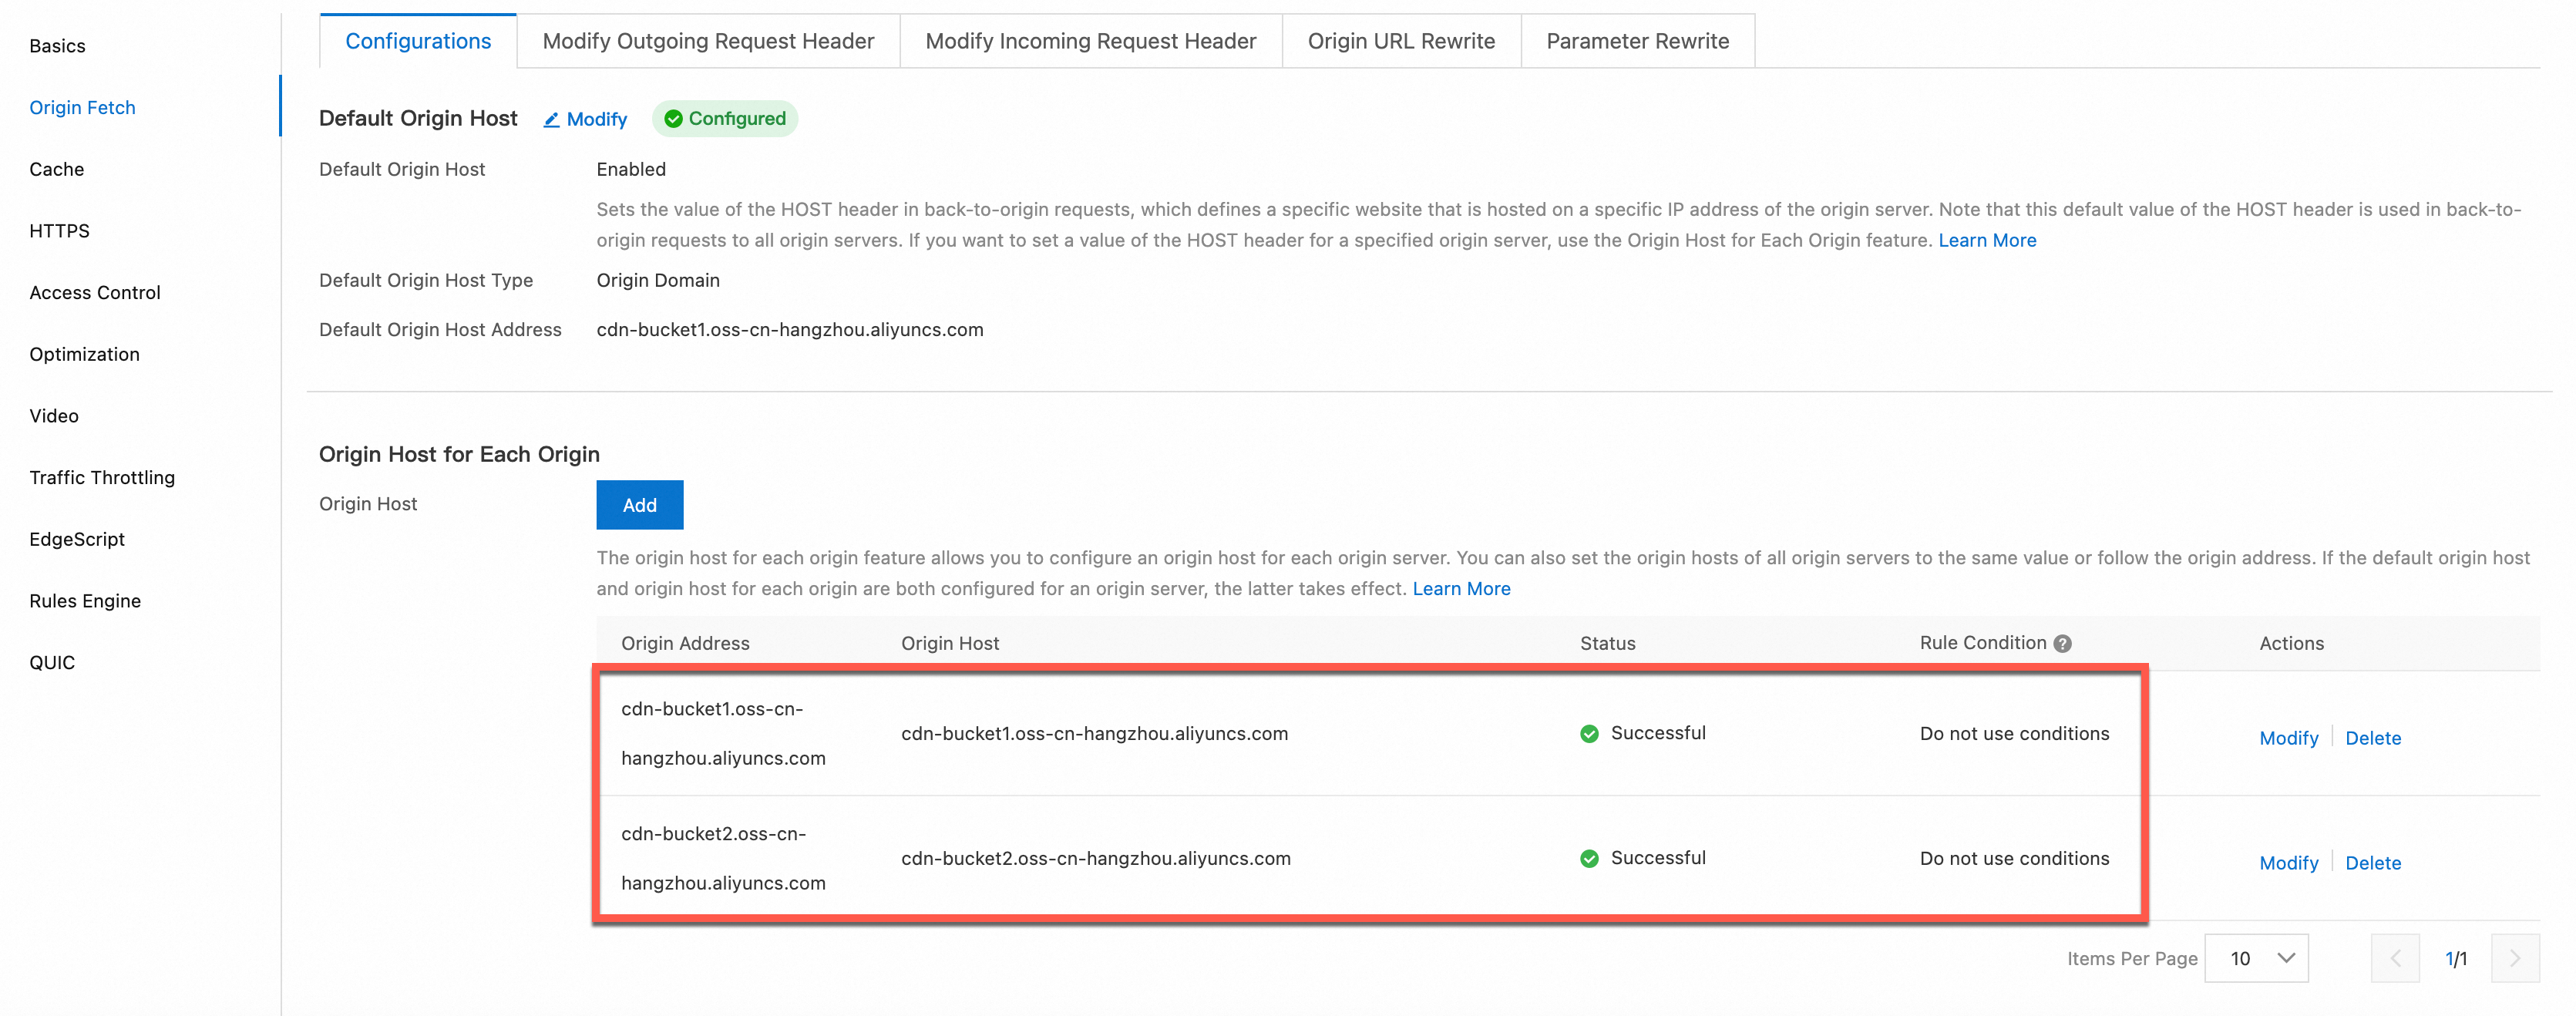Click the Modify Incoming Request Header tab
This screenshot has height=1016, width=2576.
[1090, 41]
